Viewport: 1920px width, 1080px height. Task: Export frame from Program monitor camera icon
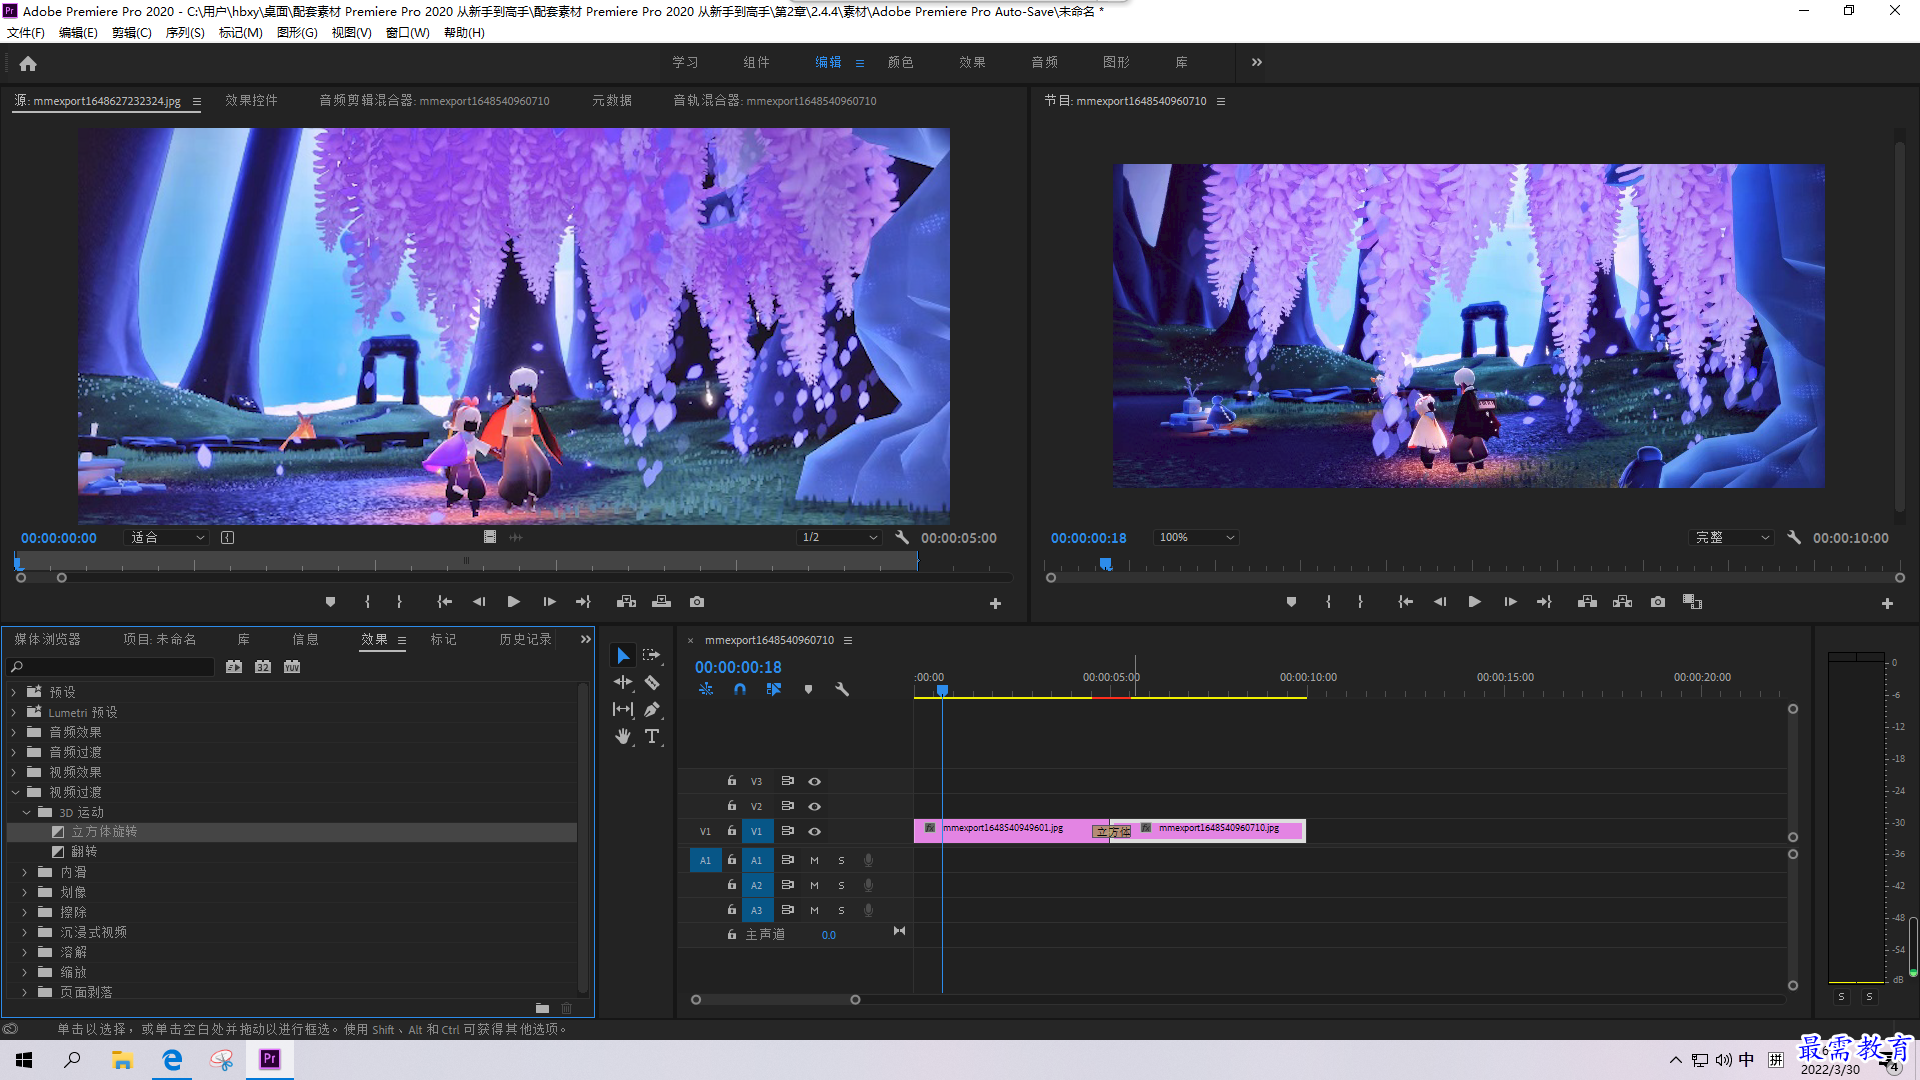pos(1658,602)
